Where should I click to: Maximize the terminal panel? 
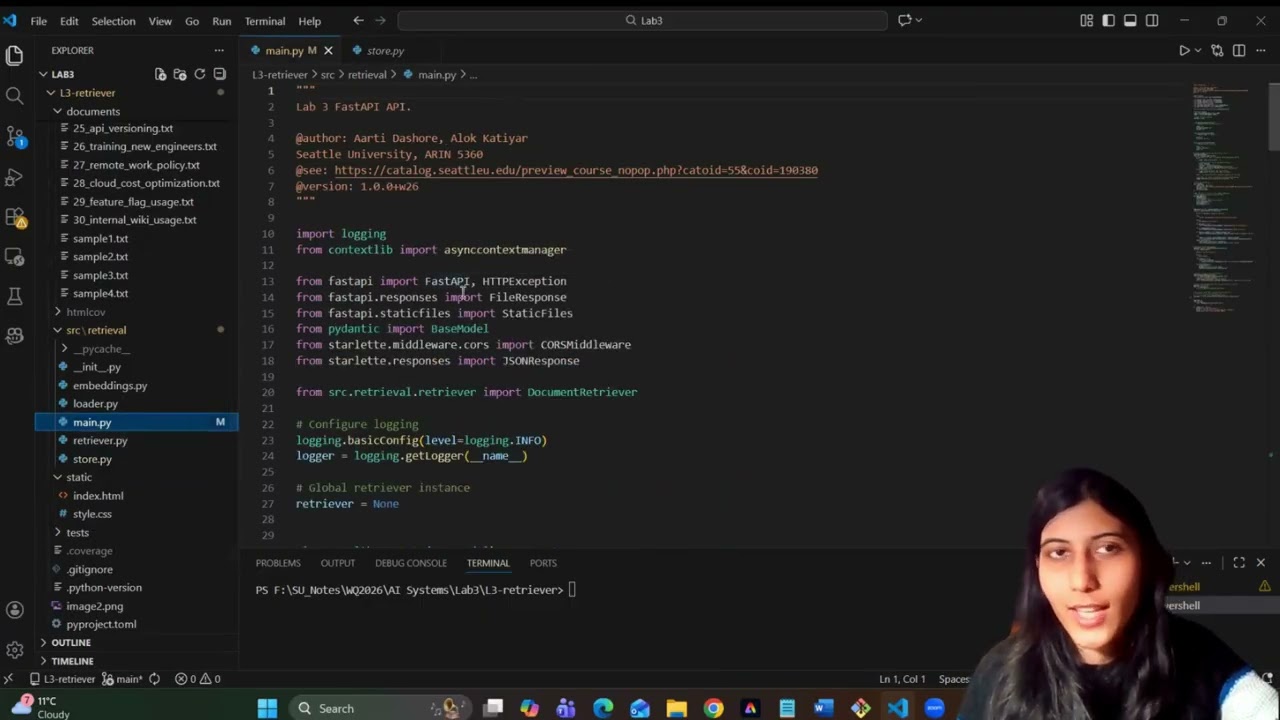click(x=1239, y=563)
